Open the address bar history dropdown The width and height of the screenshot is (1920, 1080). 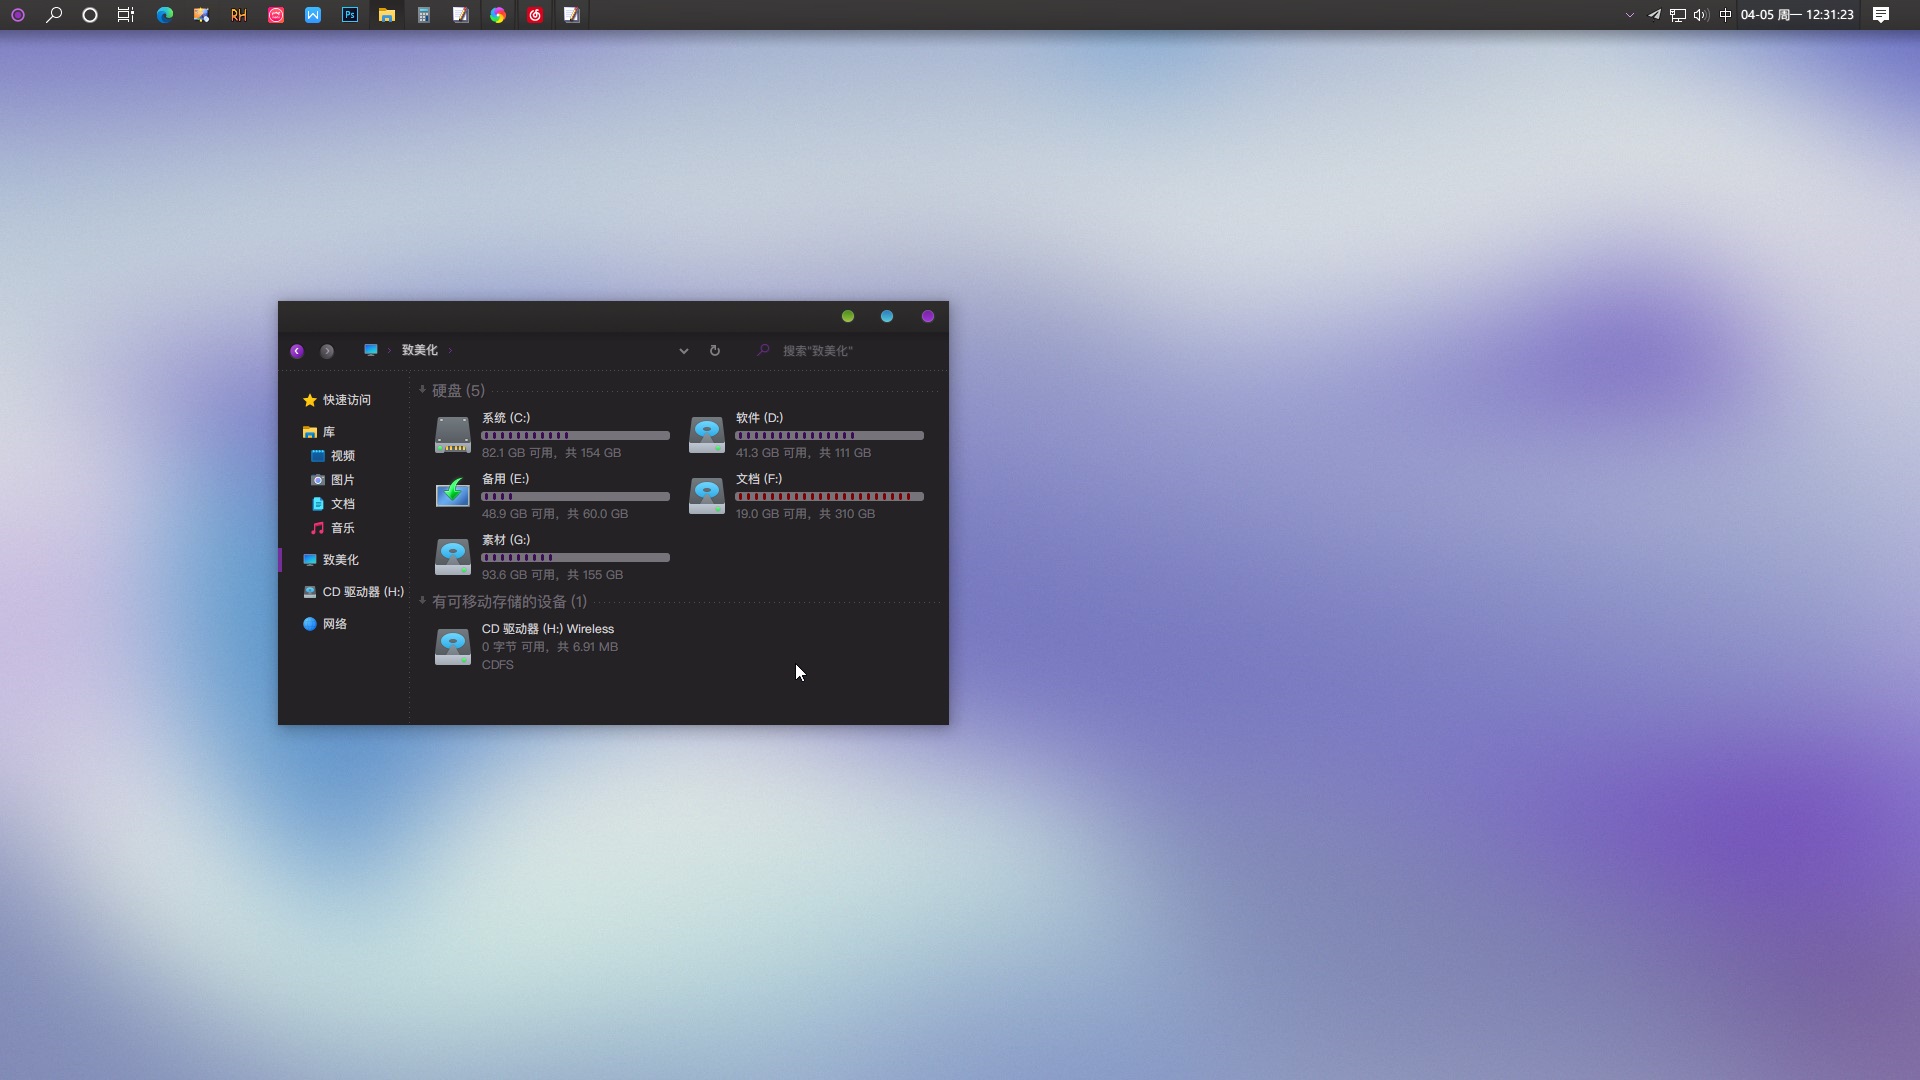pyautogui.click(x=684, y=351)
